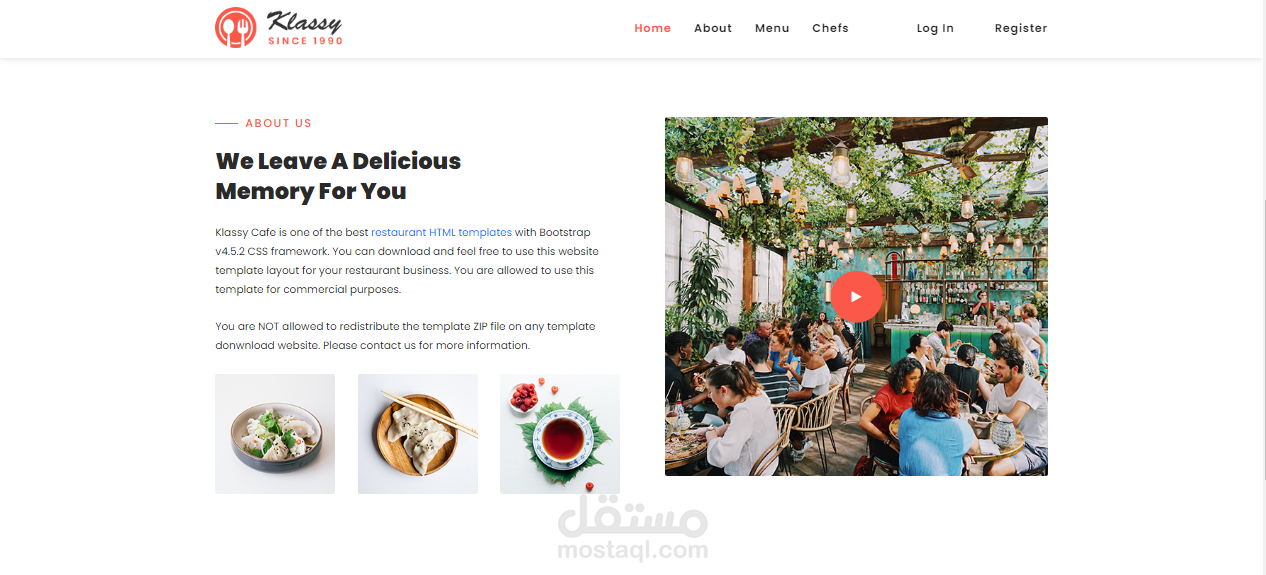
Task: Play the restaurant video with red play button
Action: click(x=856, y=296)
